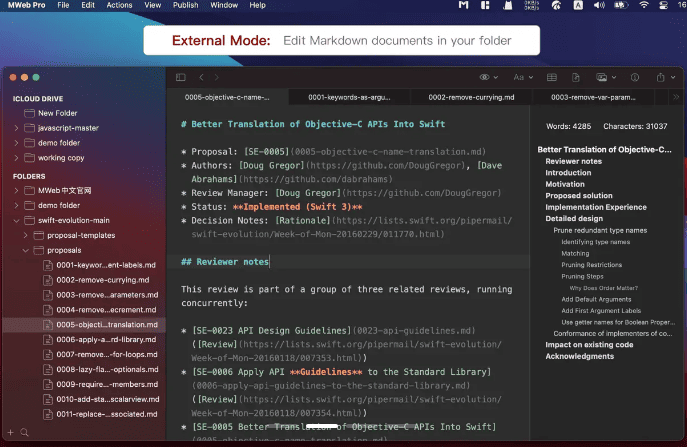Jump to Detailed design outline entry

(x=574, y=218)
